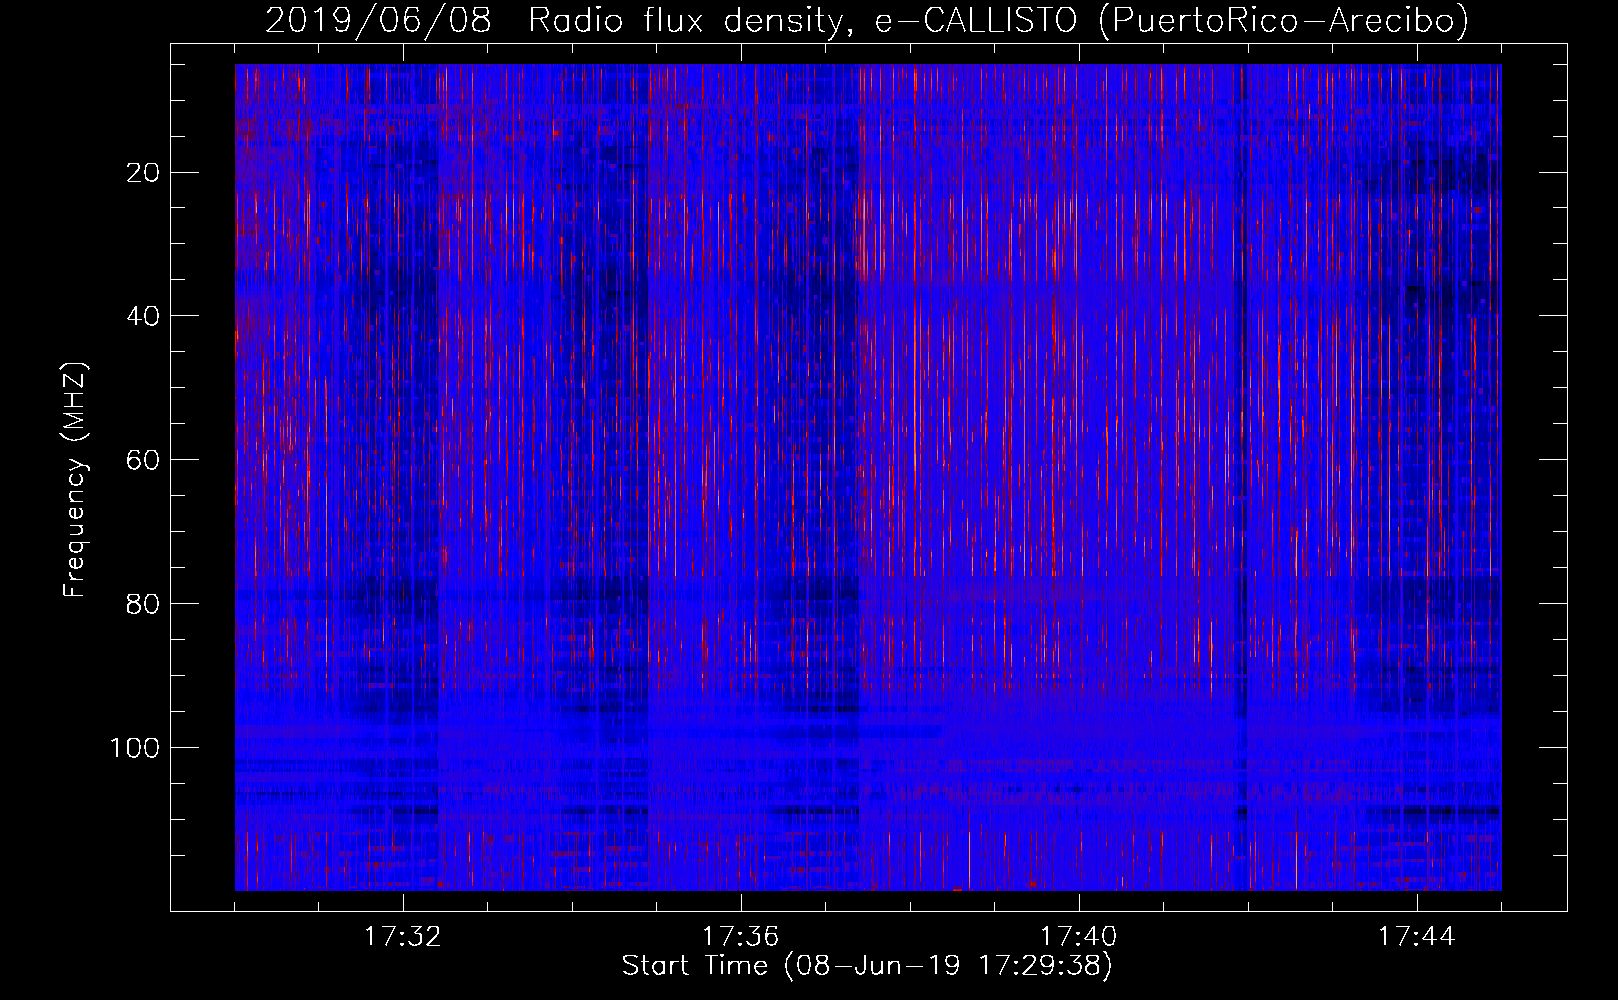This screenshot has width=1618, height=1000.
Task: Click the 'Frequency (MHZ)' axis label
Action: [76, 480]
